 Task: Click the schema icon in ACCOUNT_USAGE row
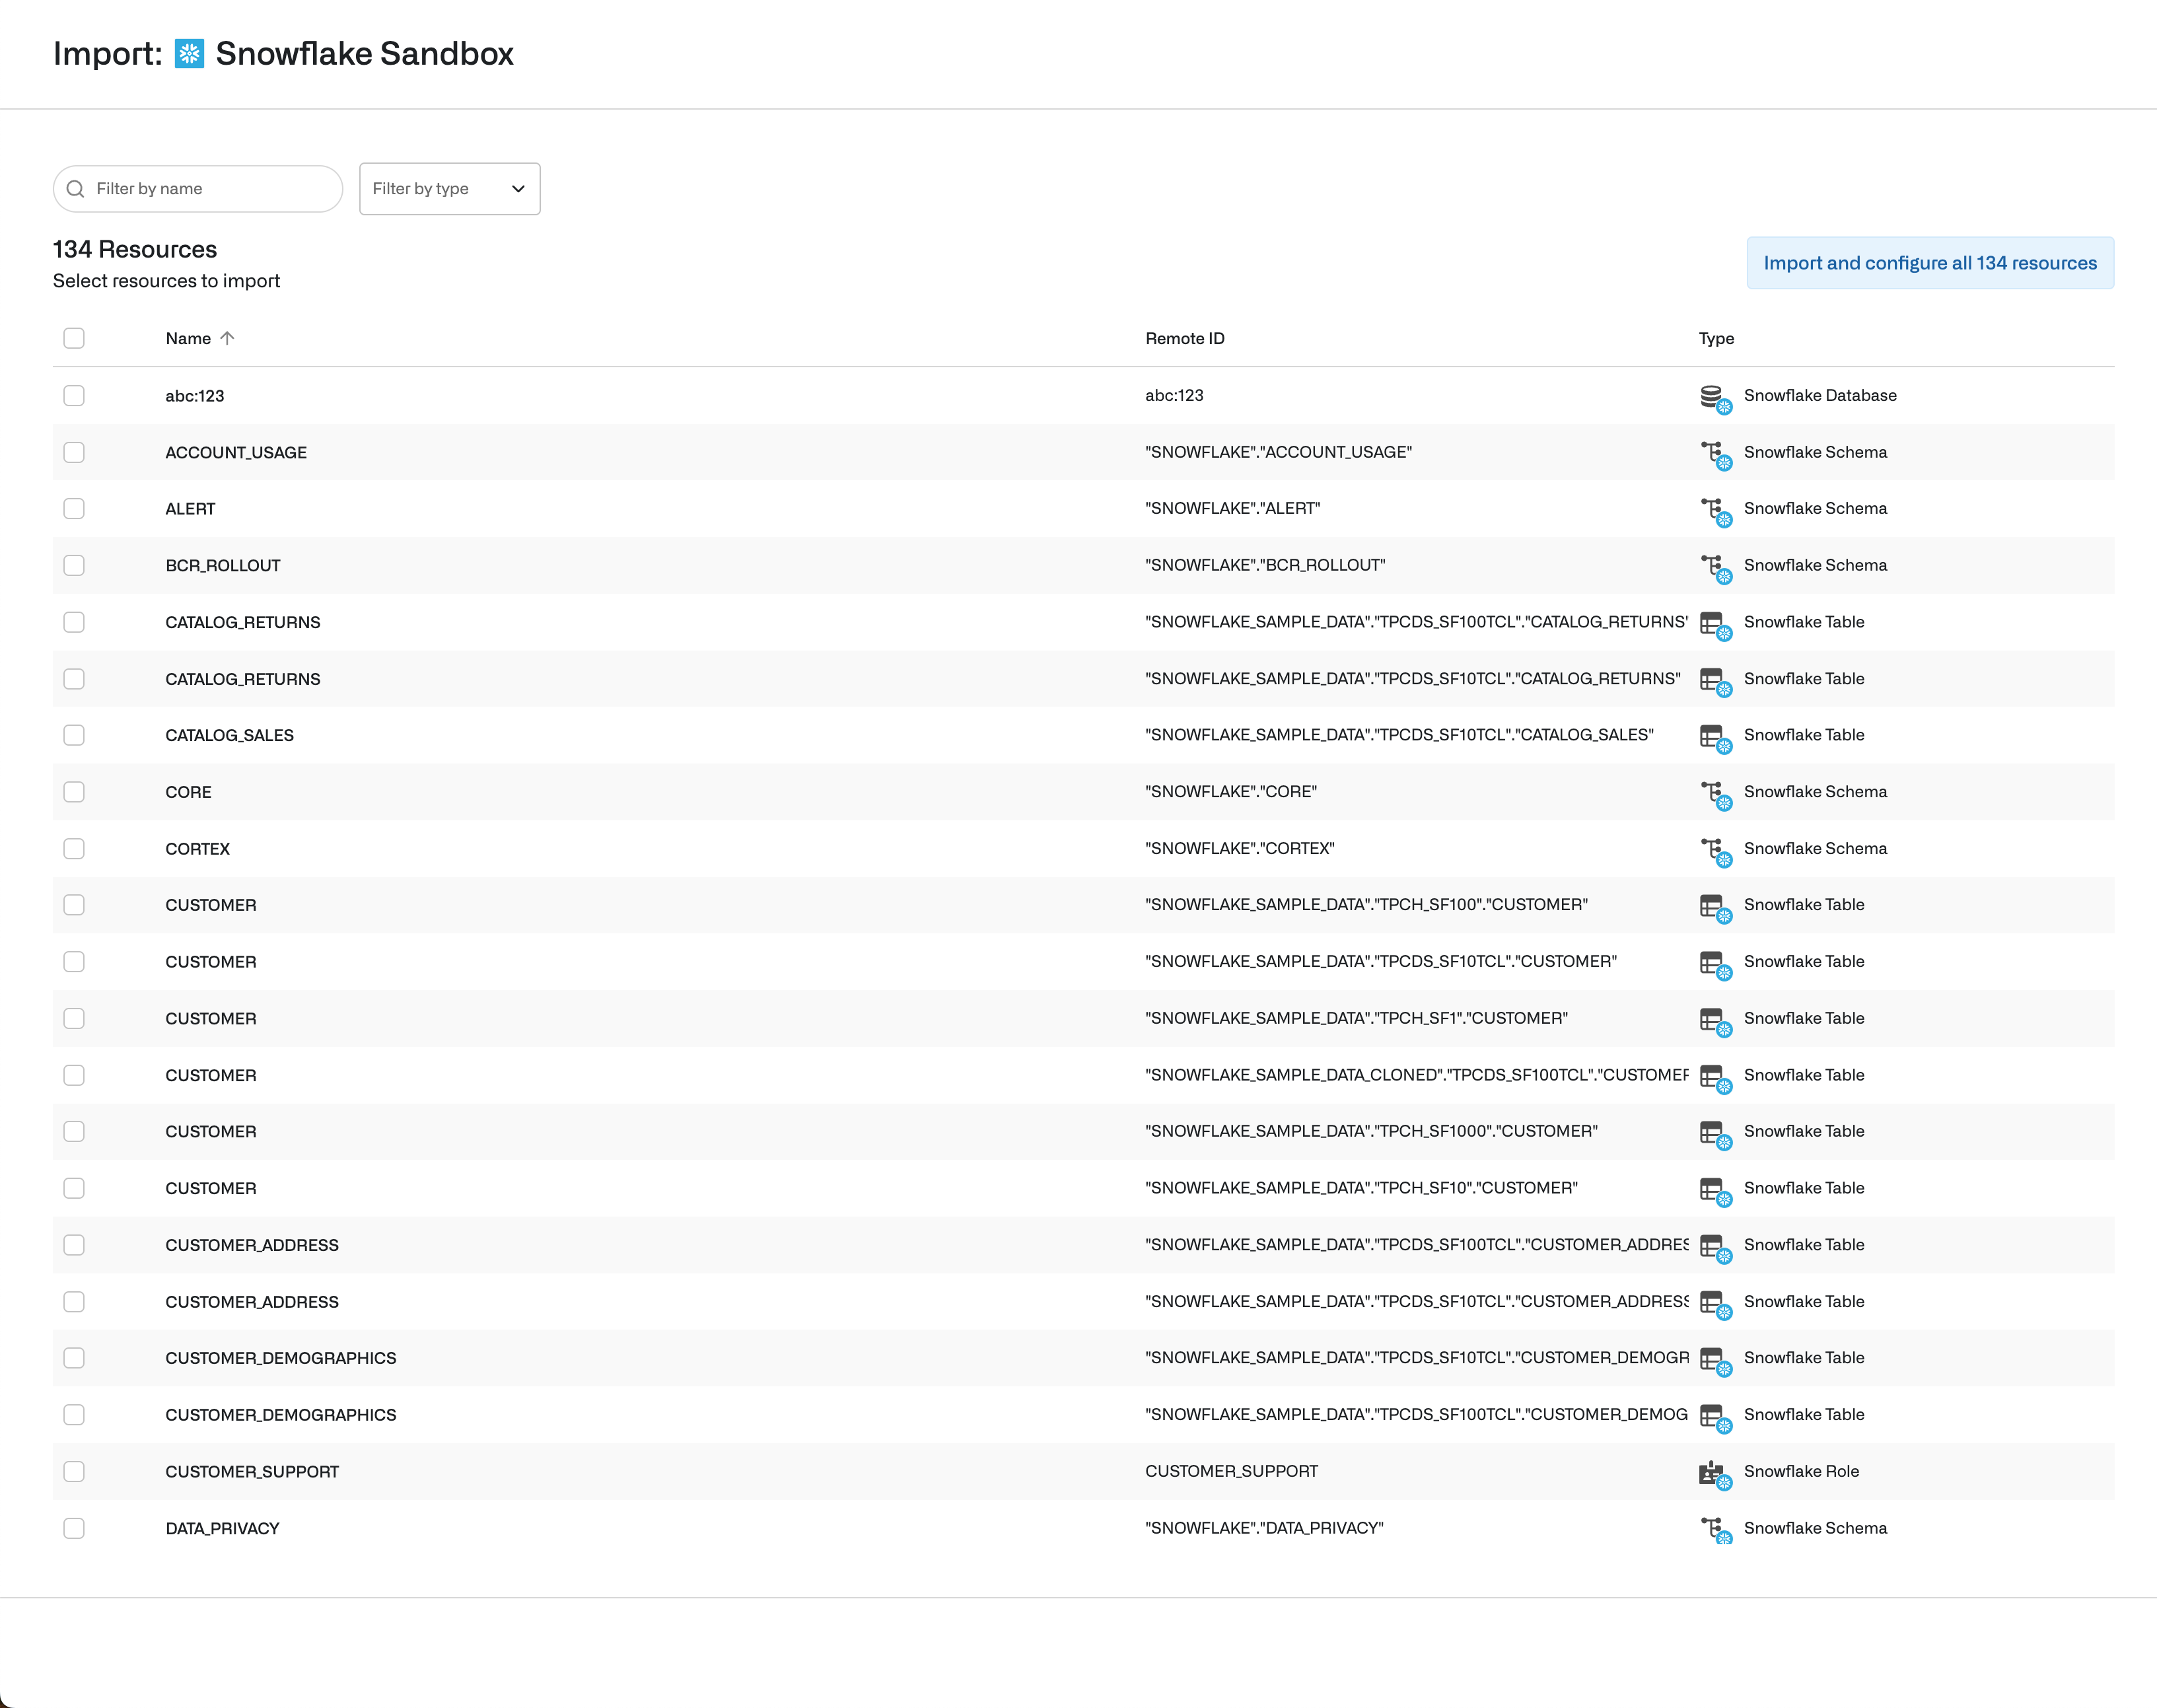click(x=1714, y=455)
